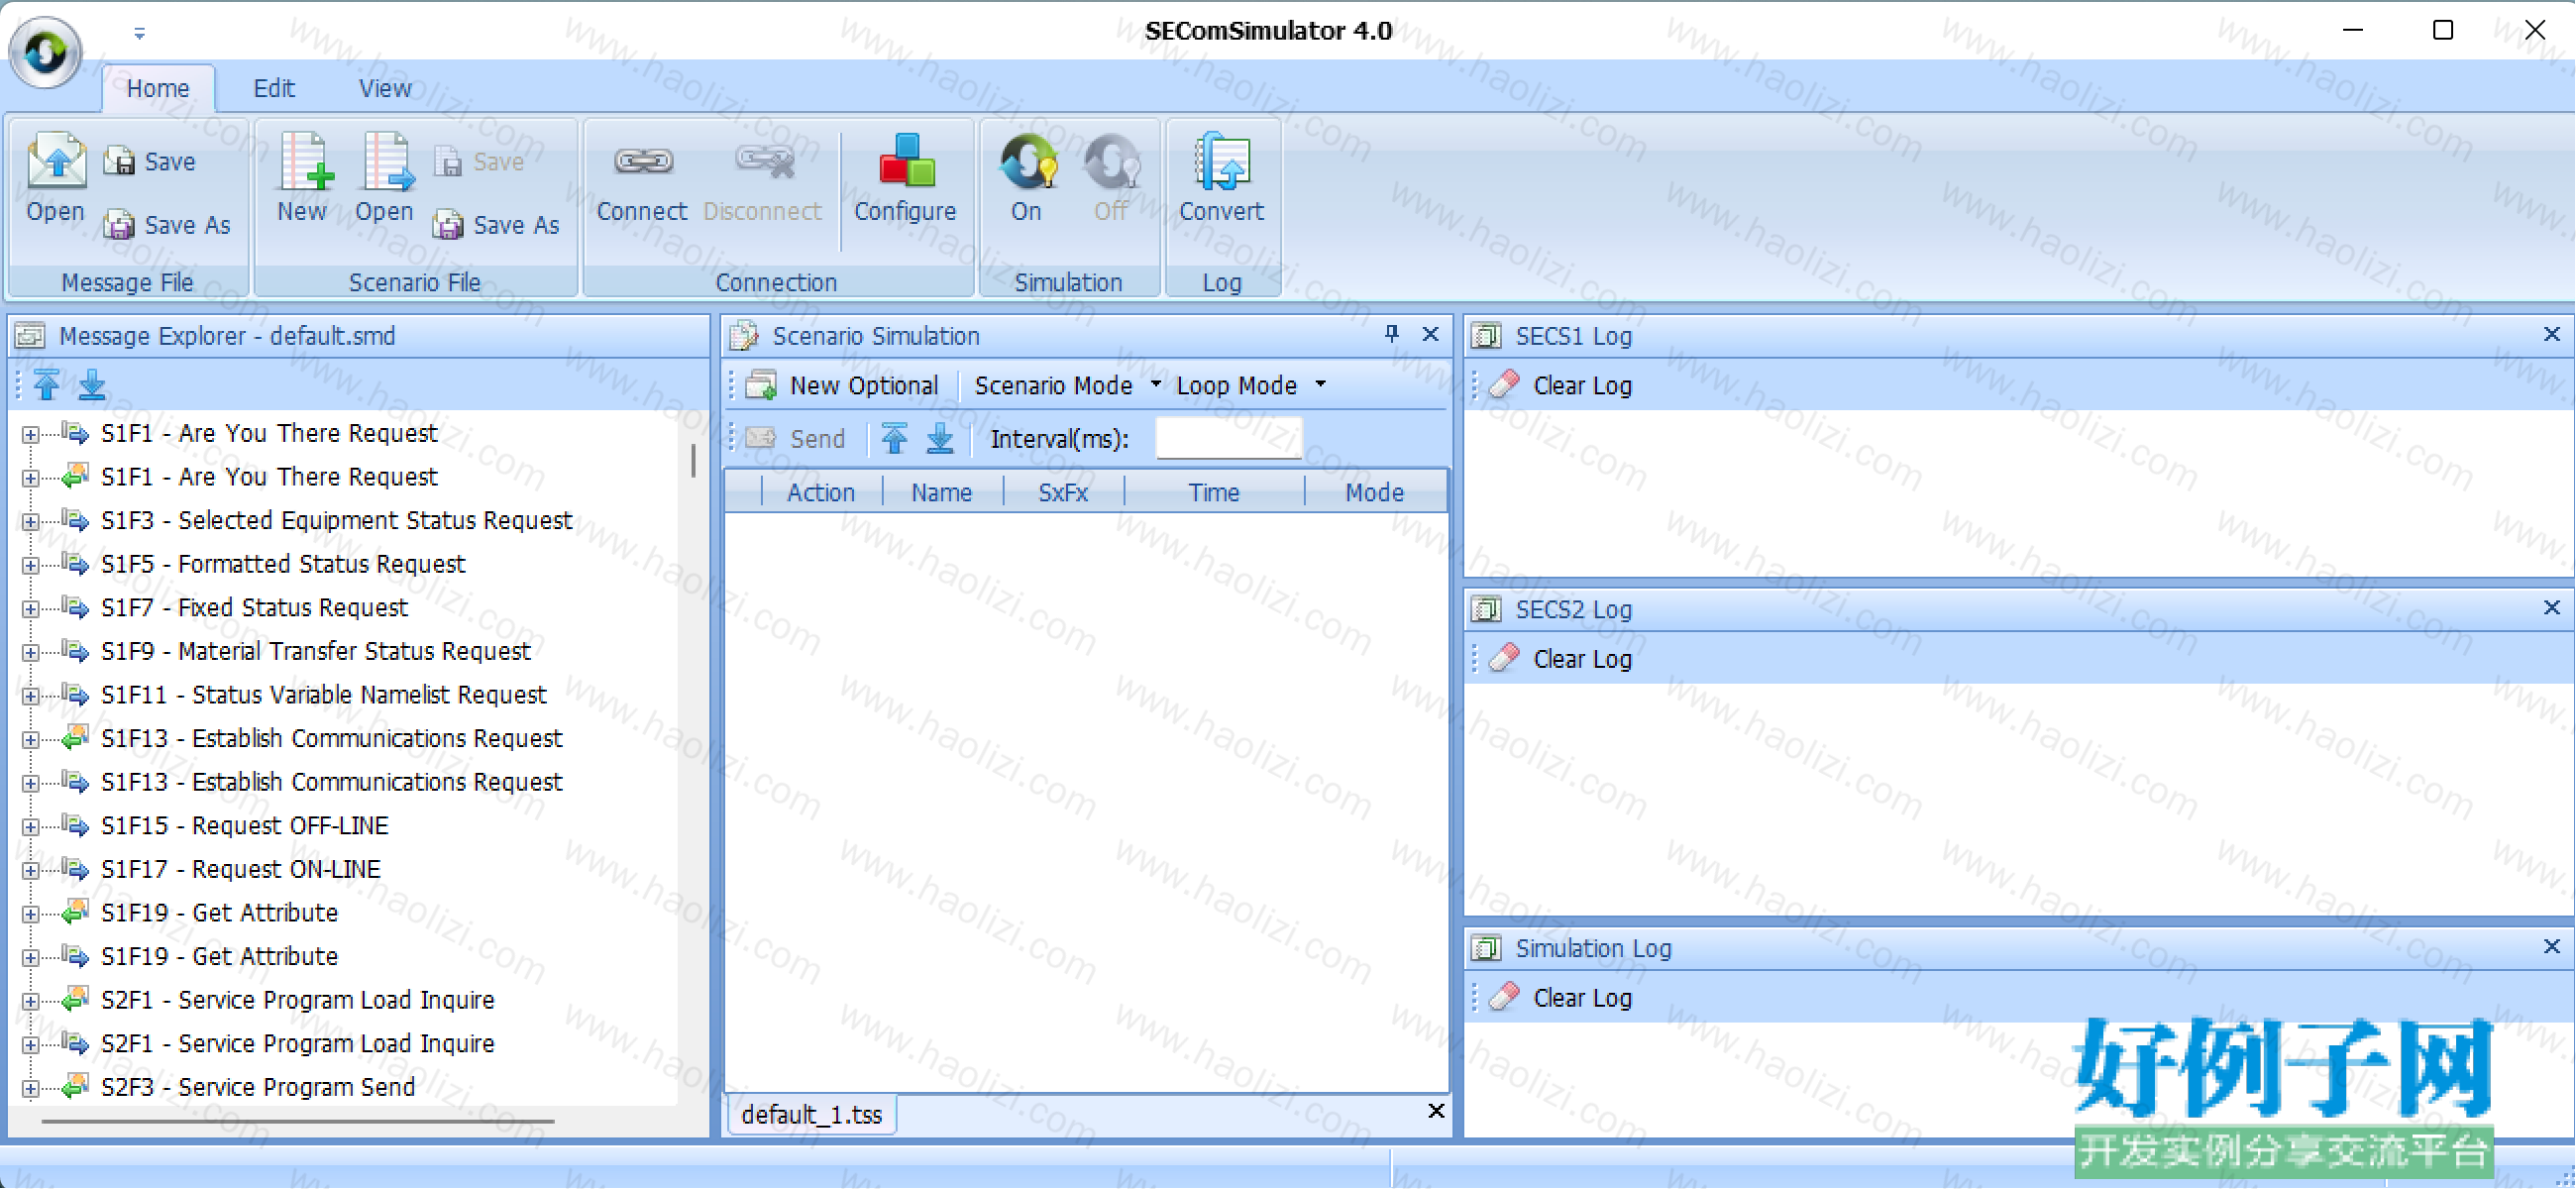2576x1189 pixels.
Task: Close the Simulation Log panel
Action: point(2552,947)
